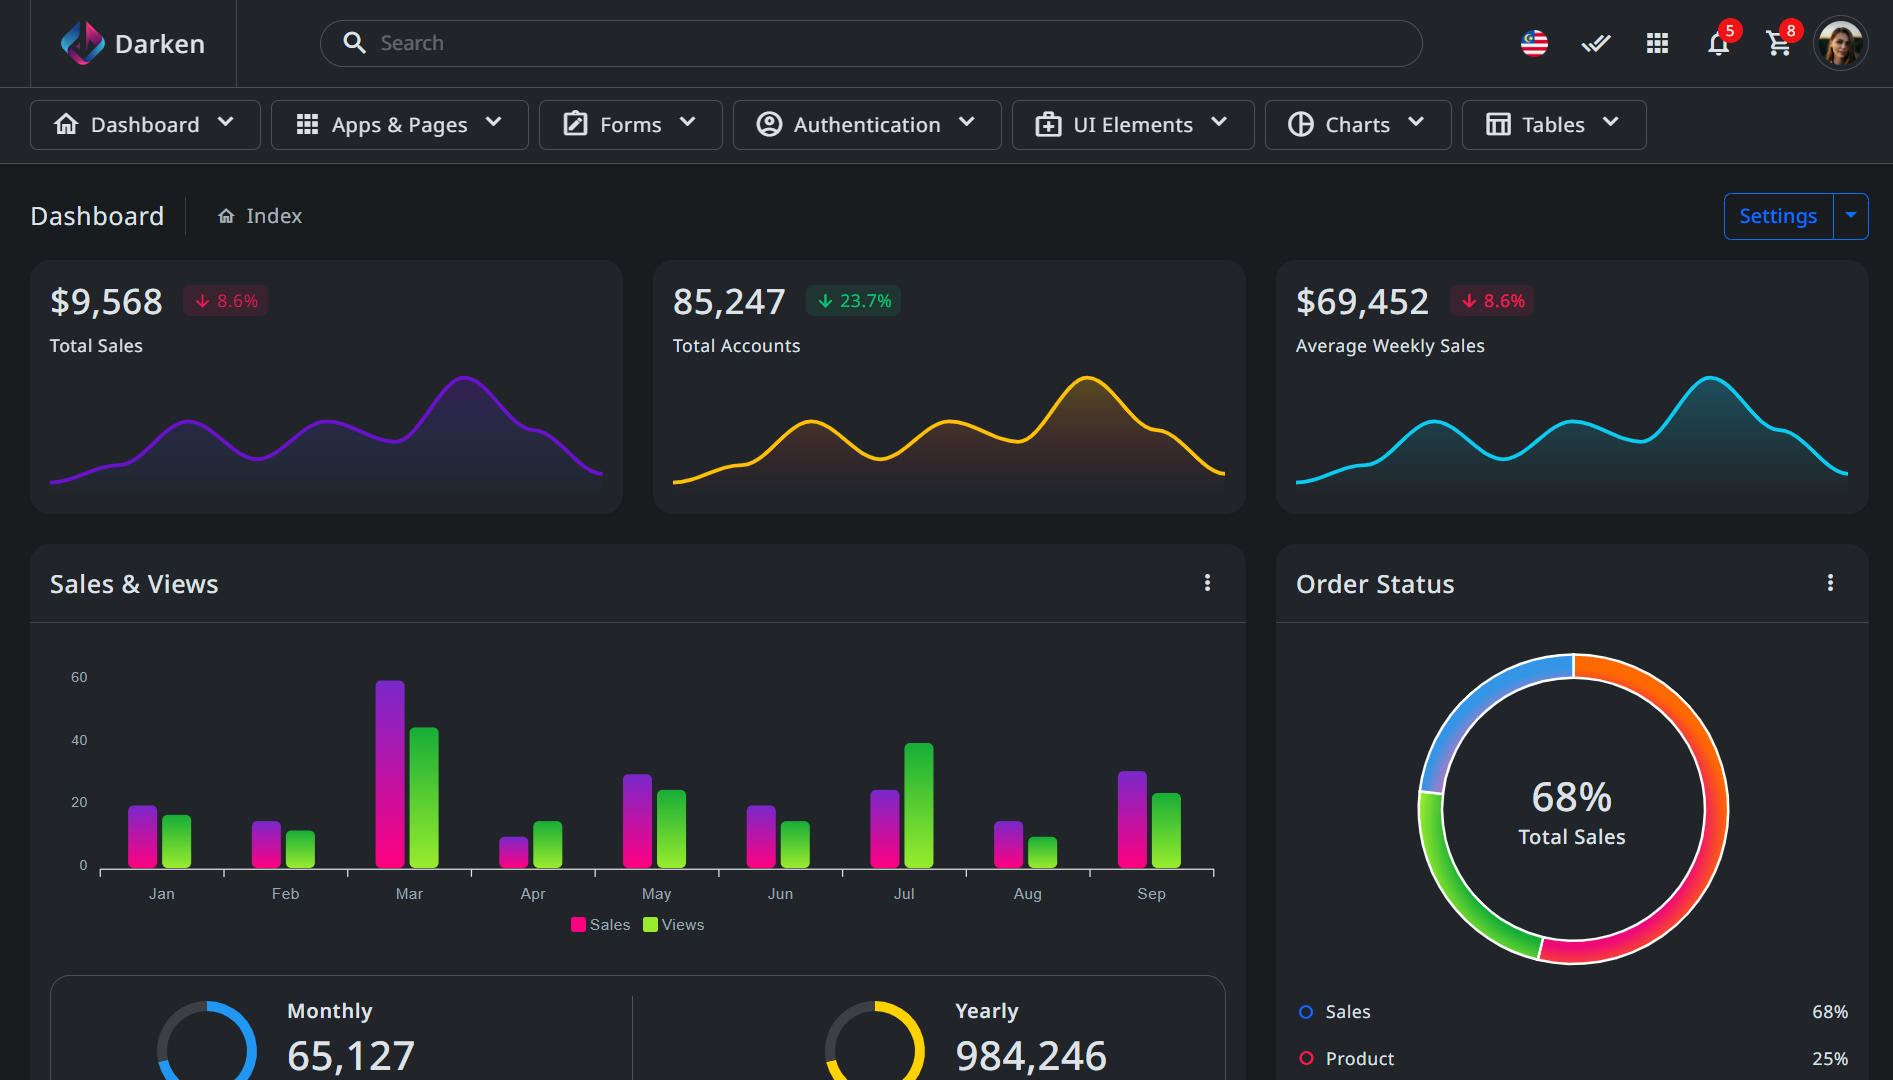
Task: Select the Sales legend circle marker
Action: coord(1306,1012)
